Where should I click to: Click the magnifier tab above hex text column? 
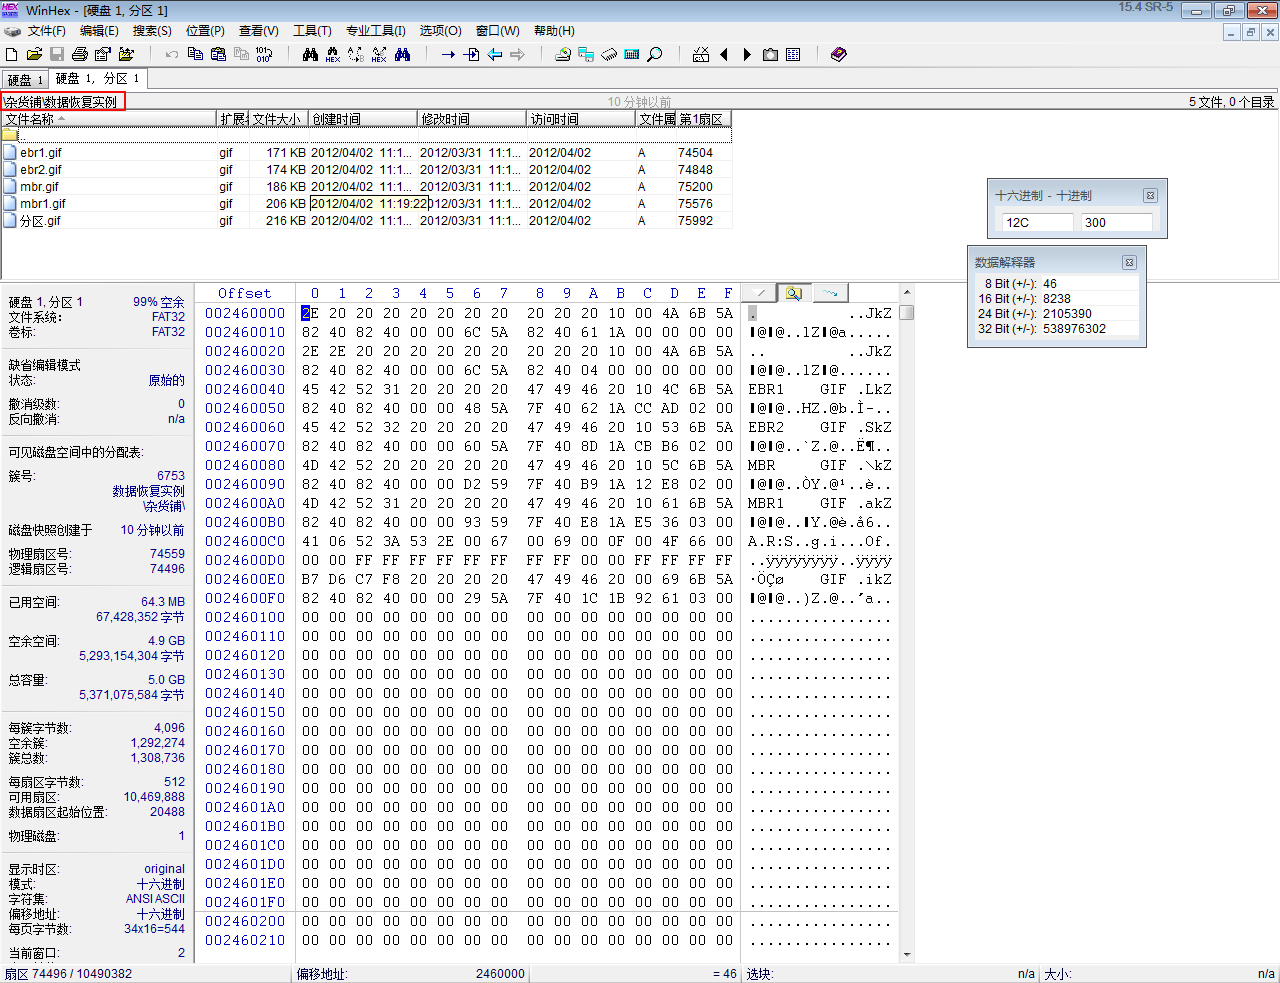point(794,293)
